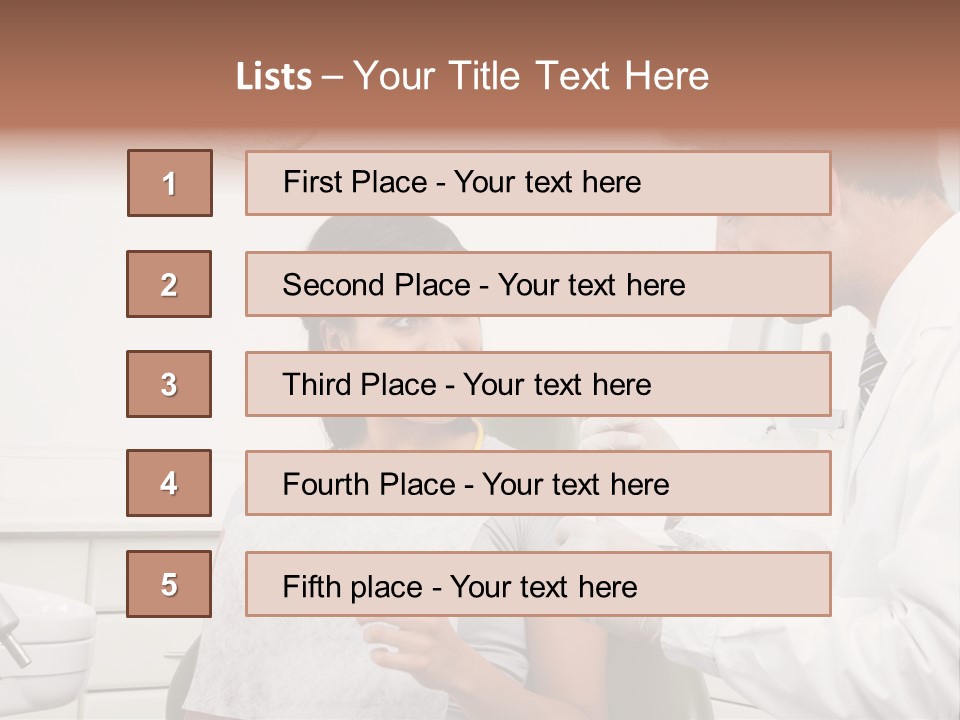Click into Third Place text box
Screen dimensions: 960x720
pos(538,384)
